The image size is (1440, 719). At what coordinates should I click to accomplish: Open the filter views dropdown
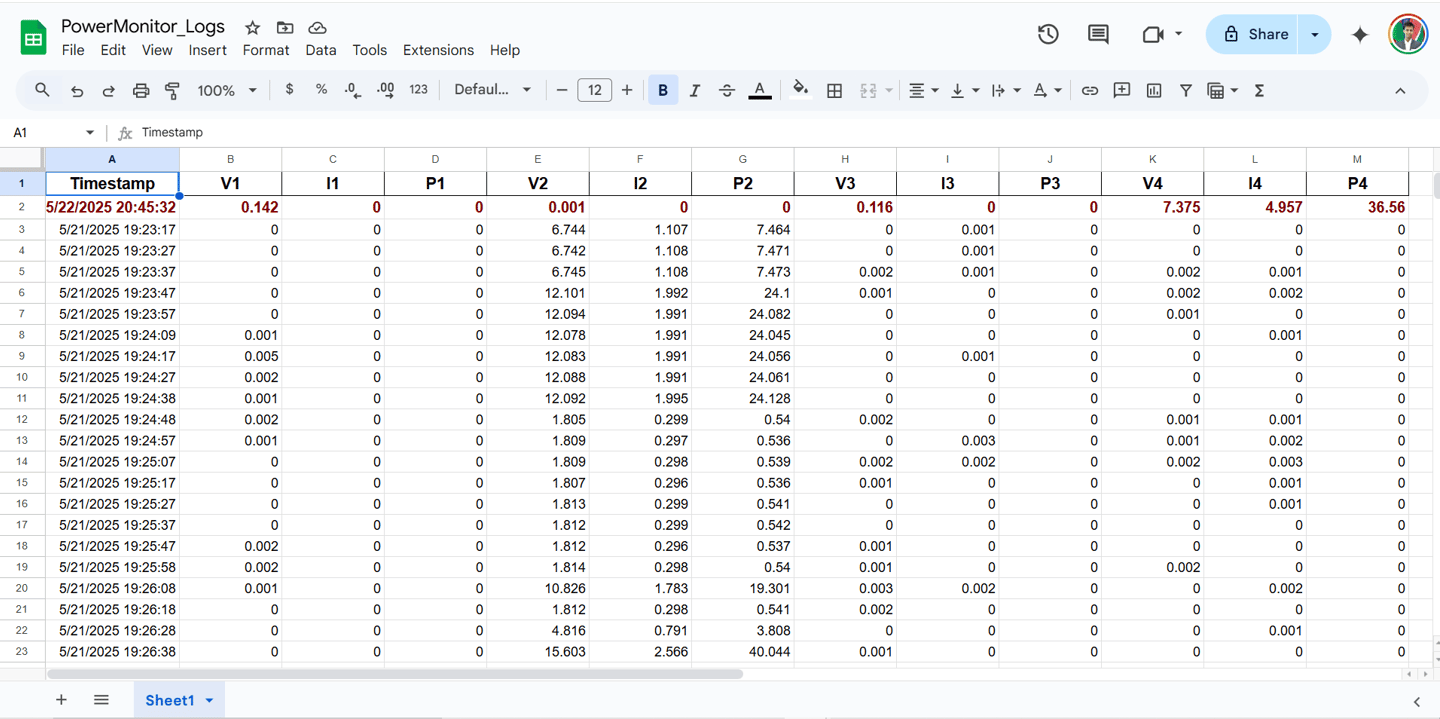tap(1222, 90)
